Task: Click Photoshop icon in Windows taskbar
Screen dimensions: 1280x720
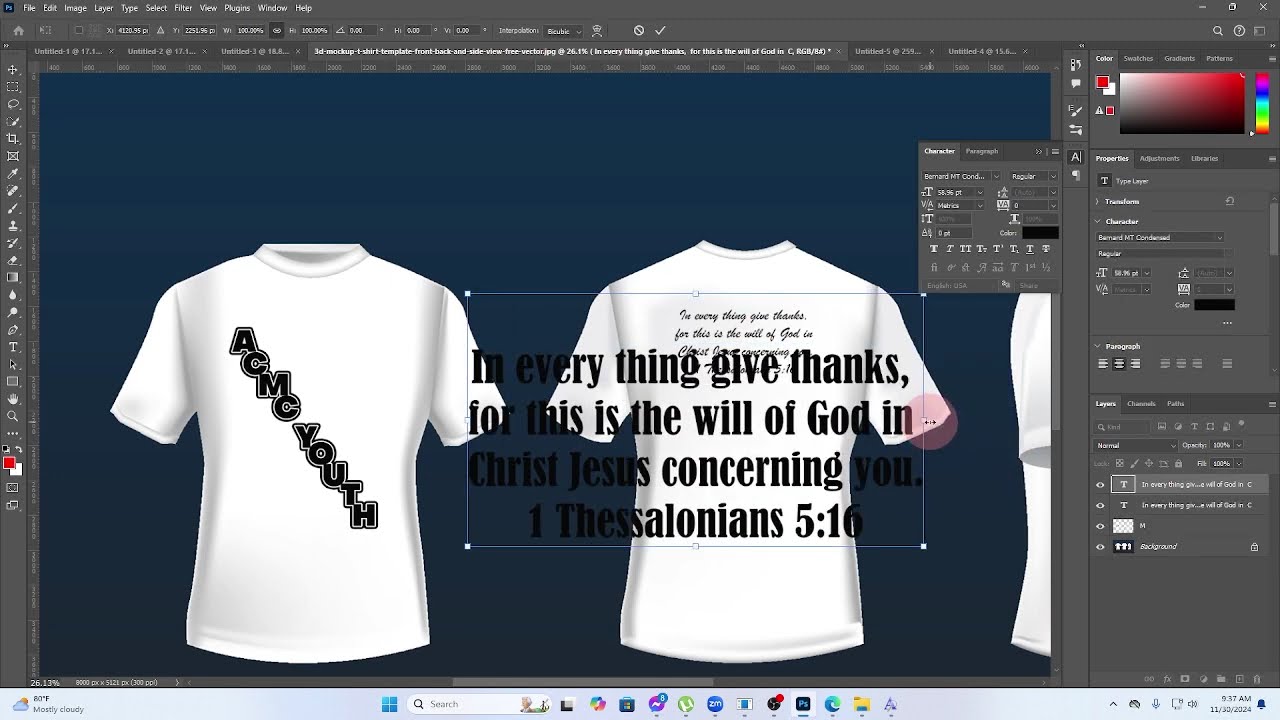Action: (803, 704)
